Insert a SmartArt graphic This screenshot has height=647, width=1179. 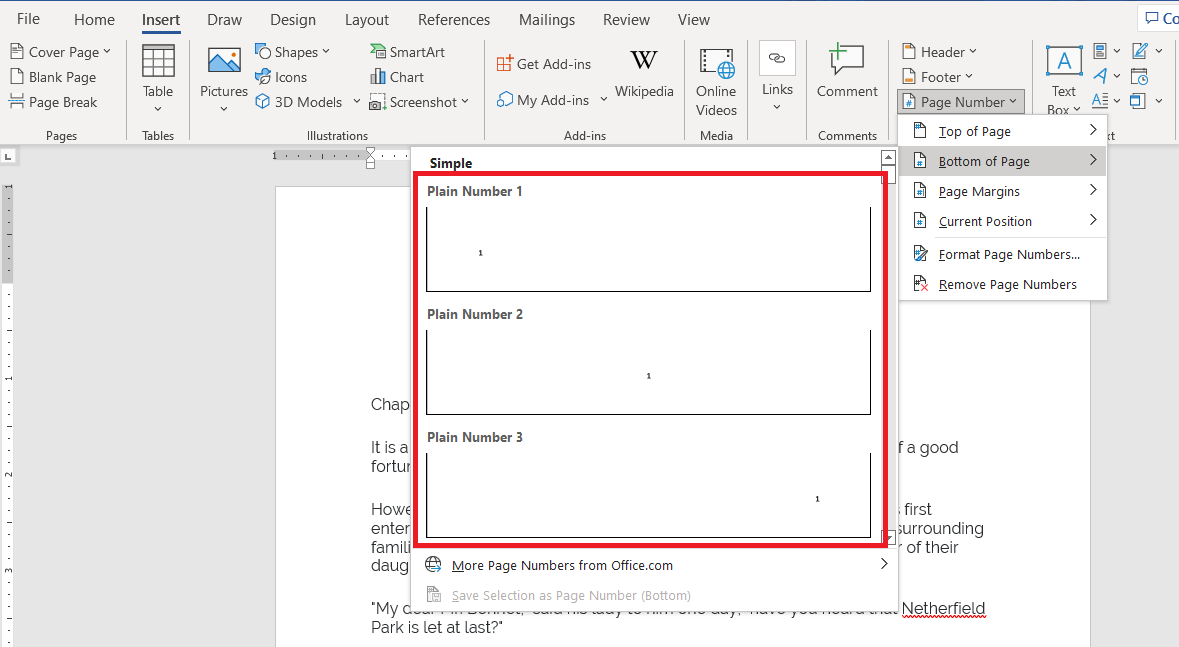[x=408, y=52]
